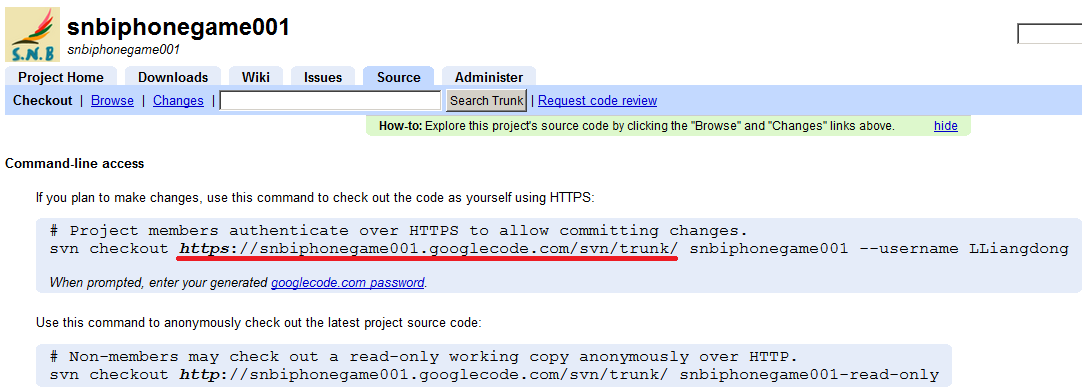This screenshot has width=1082, height=391.
Task: Click the italic snbiphonegame001 subtitle
Action: [124, 50]
